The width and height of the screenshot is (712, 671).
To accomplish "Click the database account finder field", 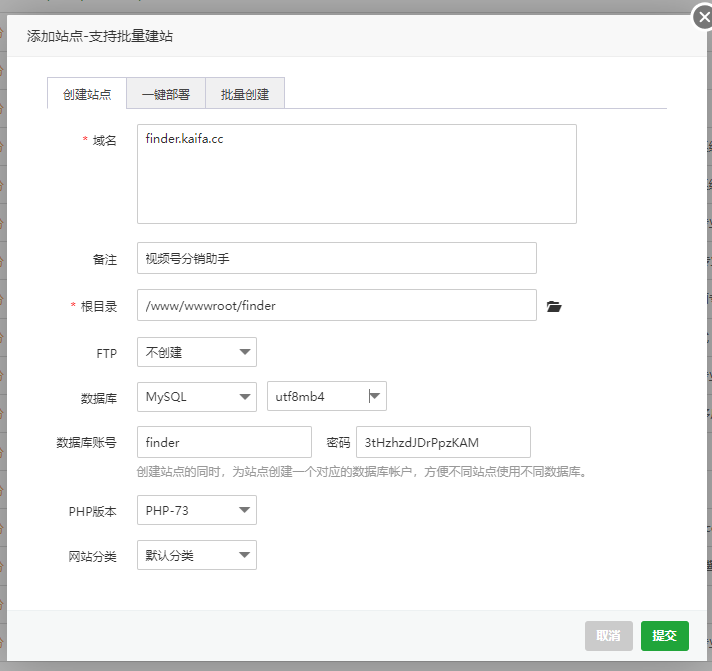I will click(224, 442).
